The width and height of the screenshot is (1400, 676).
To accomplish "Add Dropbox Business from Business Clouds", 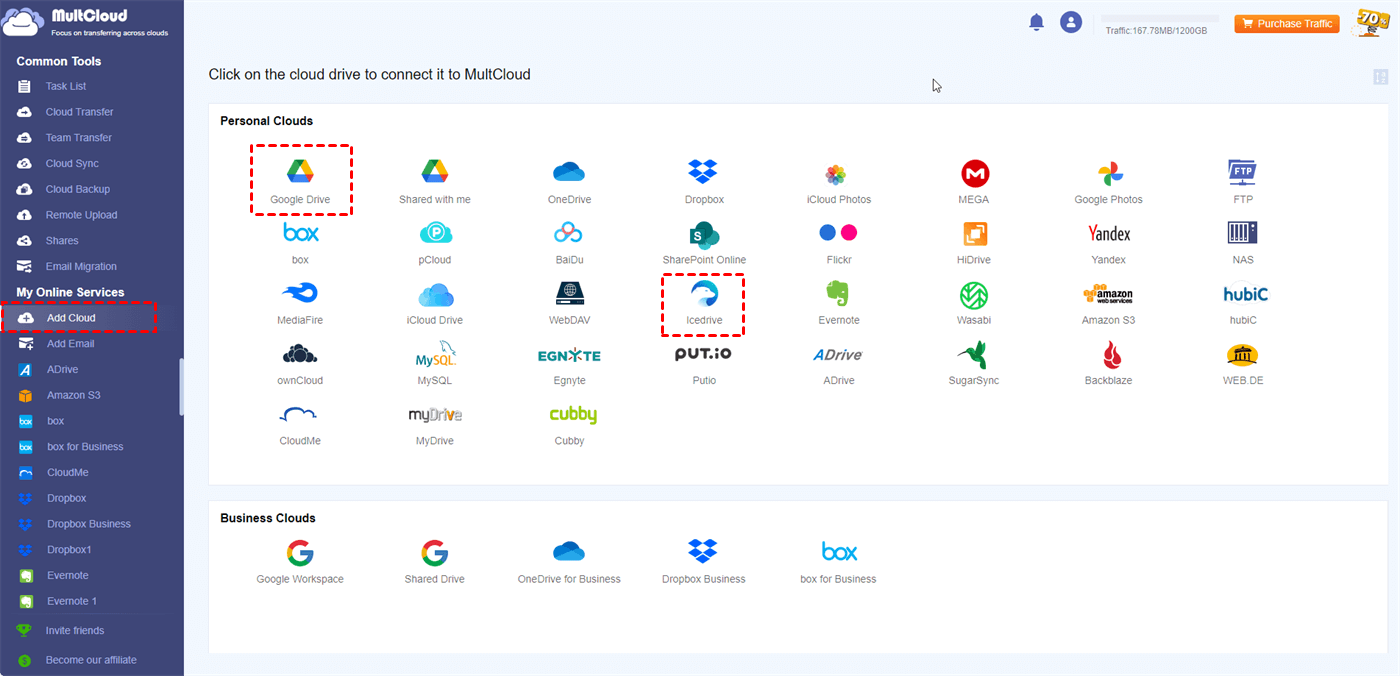I will click(x=704, y=562).
